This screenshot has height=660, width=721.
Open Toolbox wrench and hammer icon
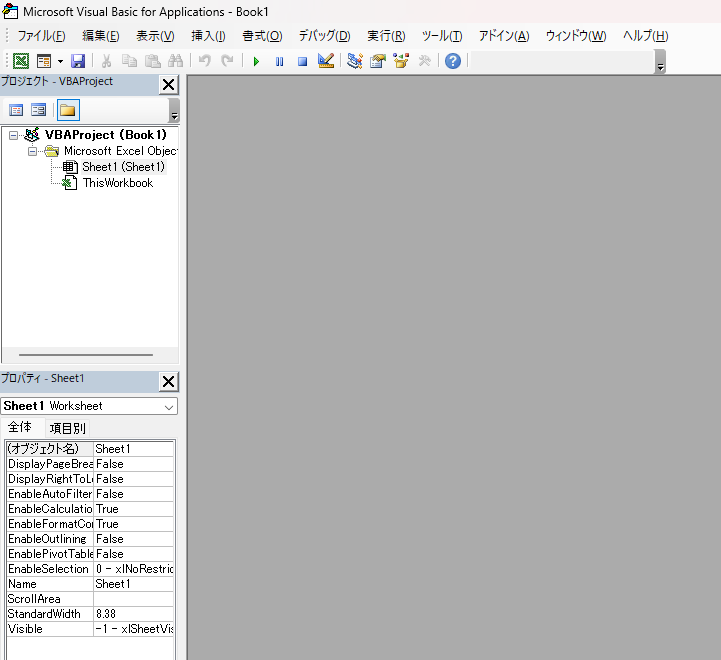pyautogui.click(x=424, y=61)
